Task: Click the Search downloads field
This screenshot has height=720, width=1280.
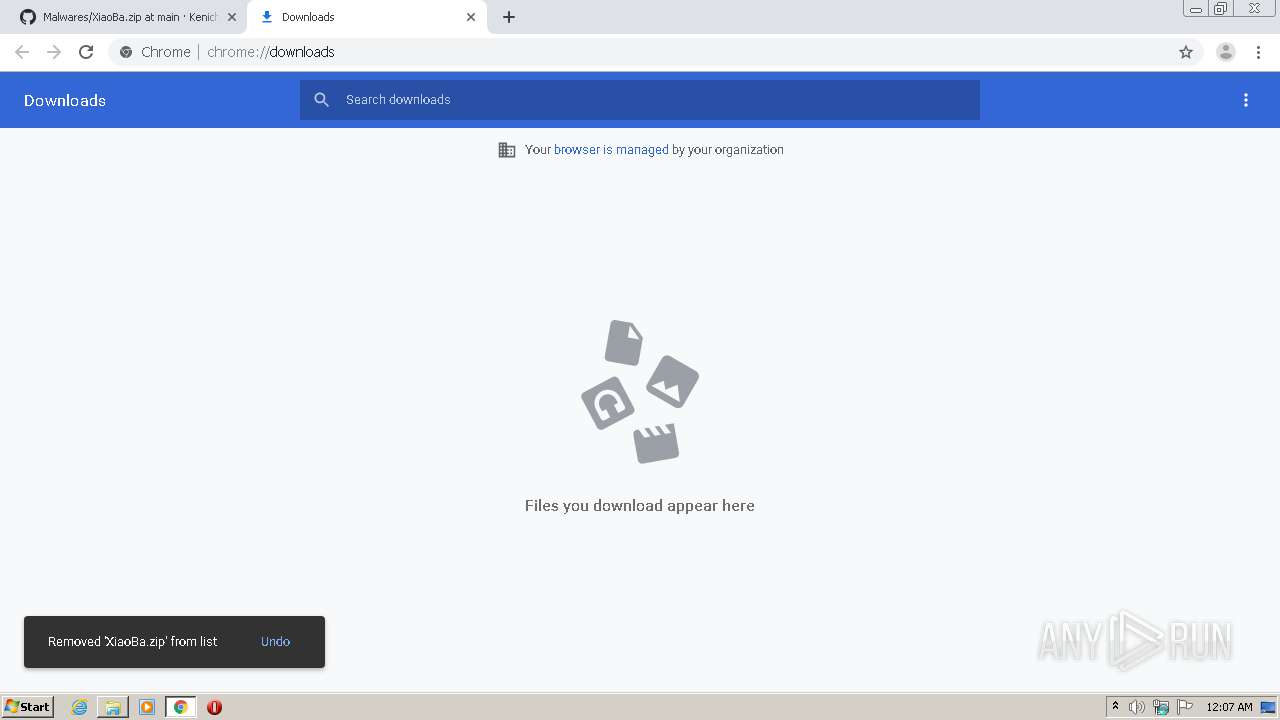Action: 640,100
